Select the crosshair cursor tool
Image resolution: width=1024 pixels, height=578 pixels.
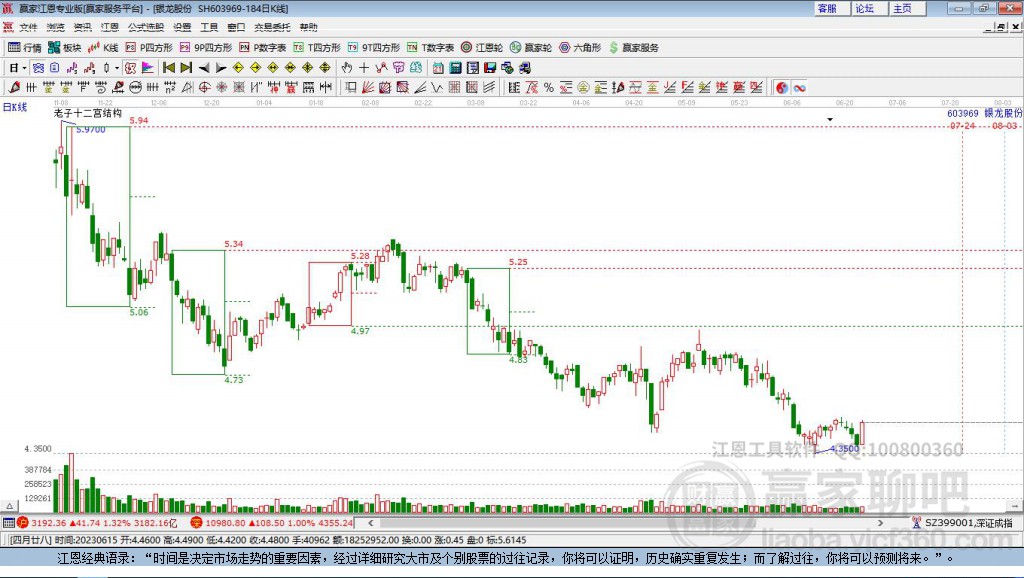[364, 68]
